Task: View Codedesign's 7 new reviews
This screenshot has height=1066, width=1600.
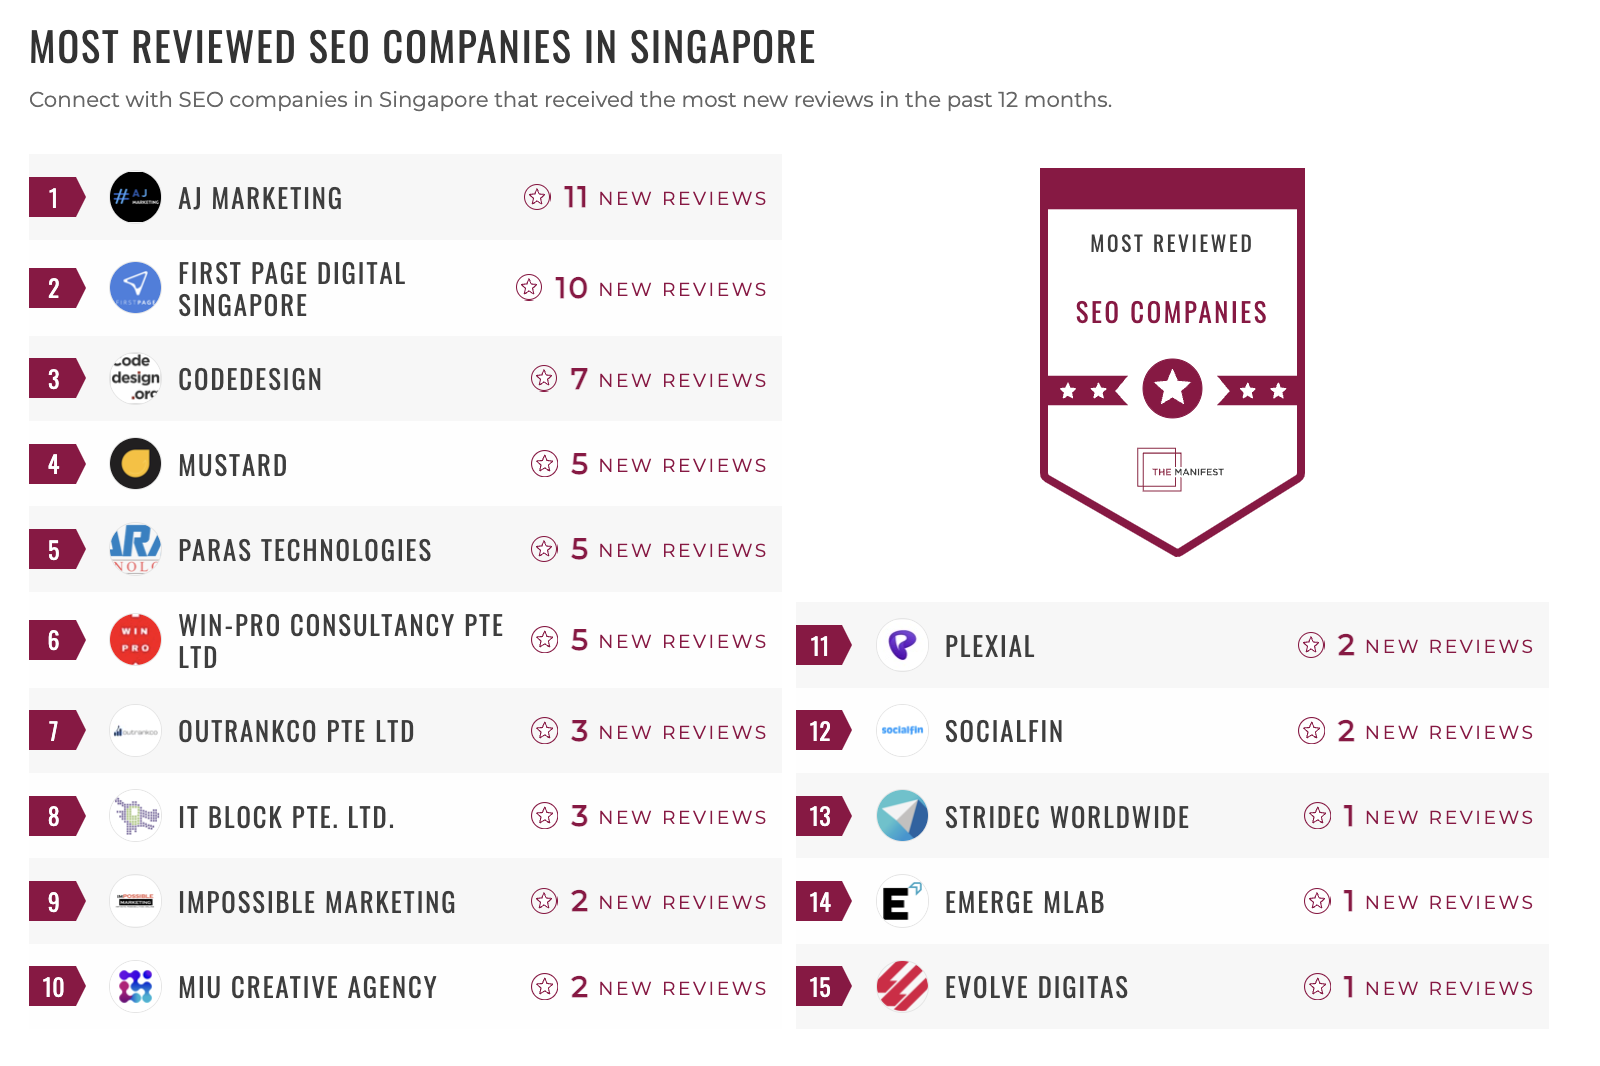Action: pyautogui.click(x=649, y=380)
